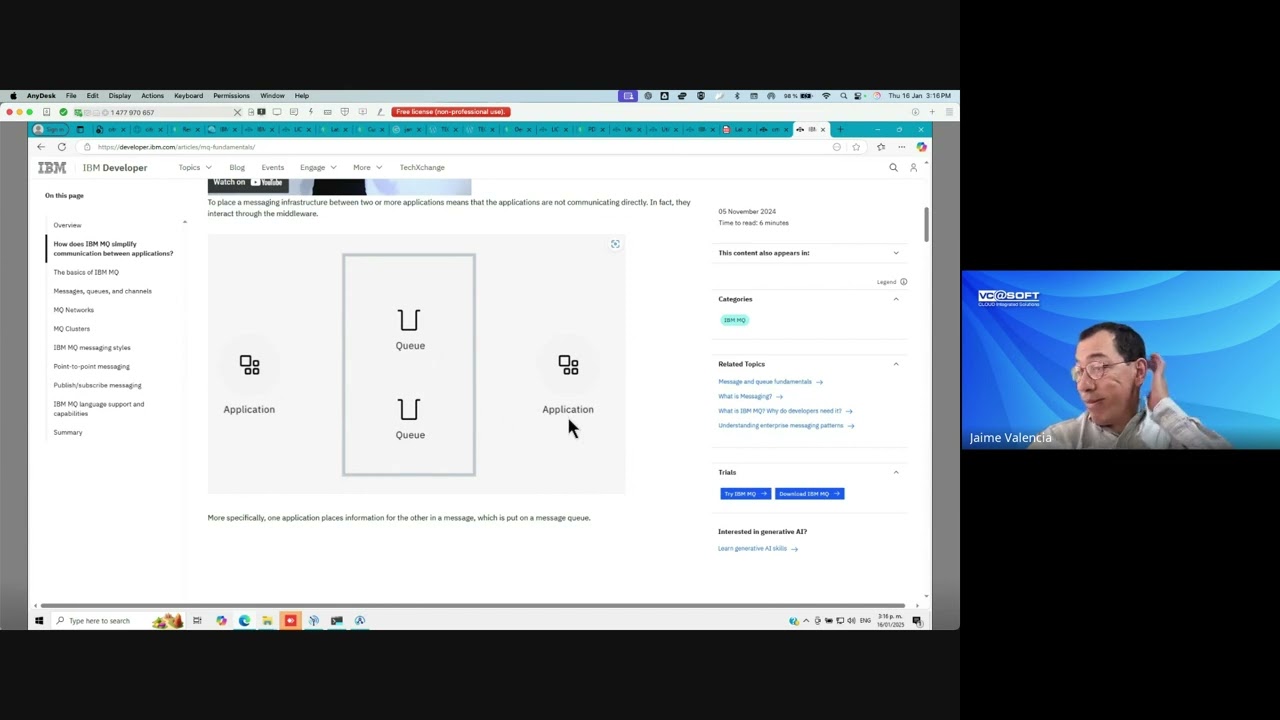Click the right Application icon in the diagram
This screenshot has width=1280, height=720.
(568, 365)
